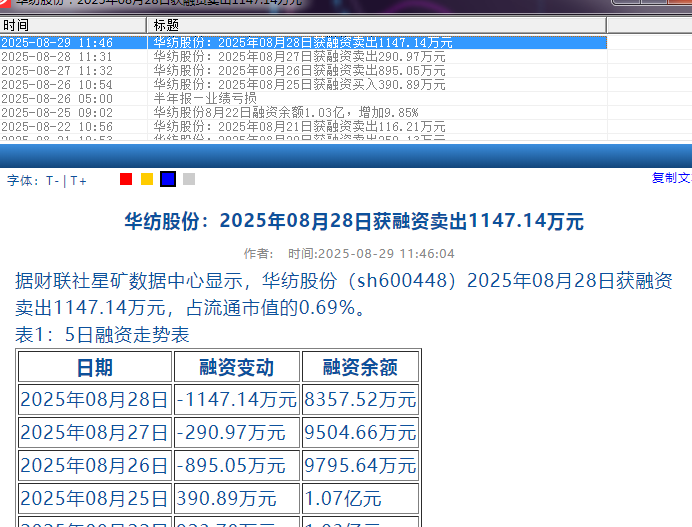Click time cell 2025-08-25 09:02
Screen dimensions: 692x527
click(57, 113)
